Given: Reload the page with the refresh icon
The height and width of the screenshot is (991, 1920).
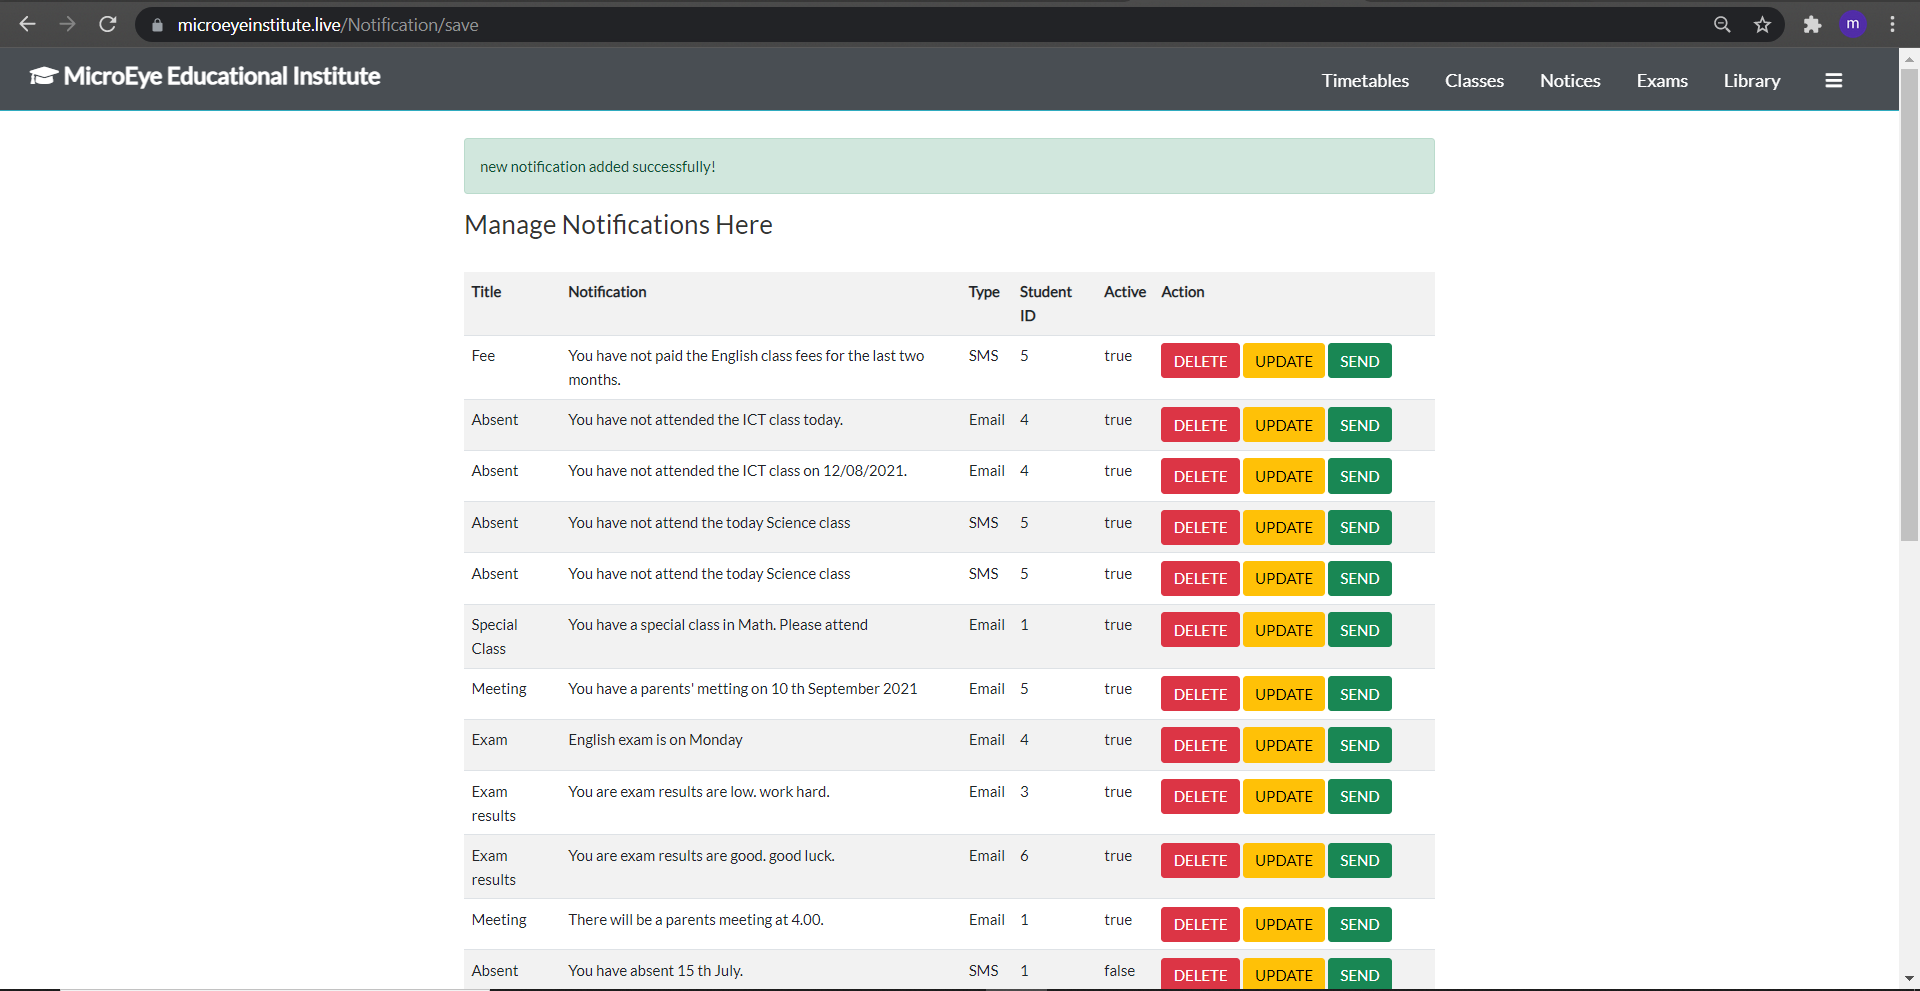Looking at the screenshot, I should (108, 24).
